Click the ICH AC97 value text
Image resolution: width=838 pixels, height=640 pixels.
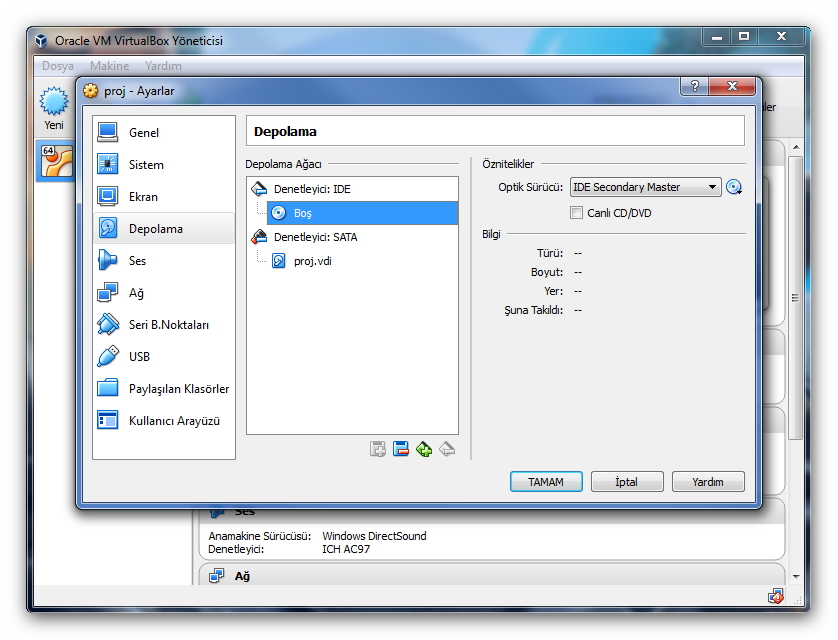click(x=346, y=549)
